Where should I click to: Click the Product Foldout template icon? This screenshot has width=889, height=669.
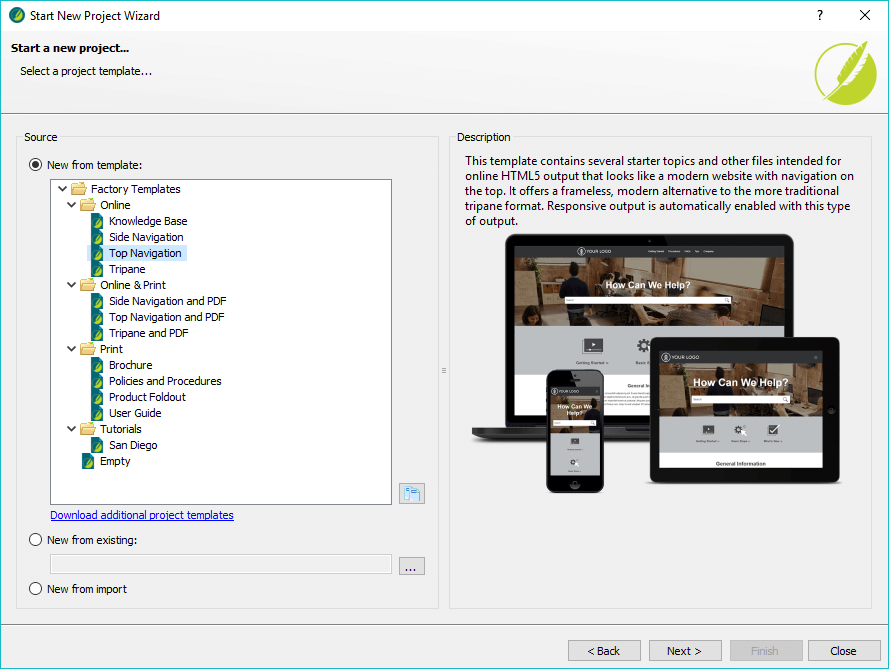click(97, 397)
